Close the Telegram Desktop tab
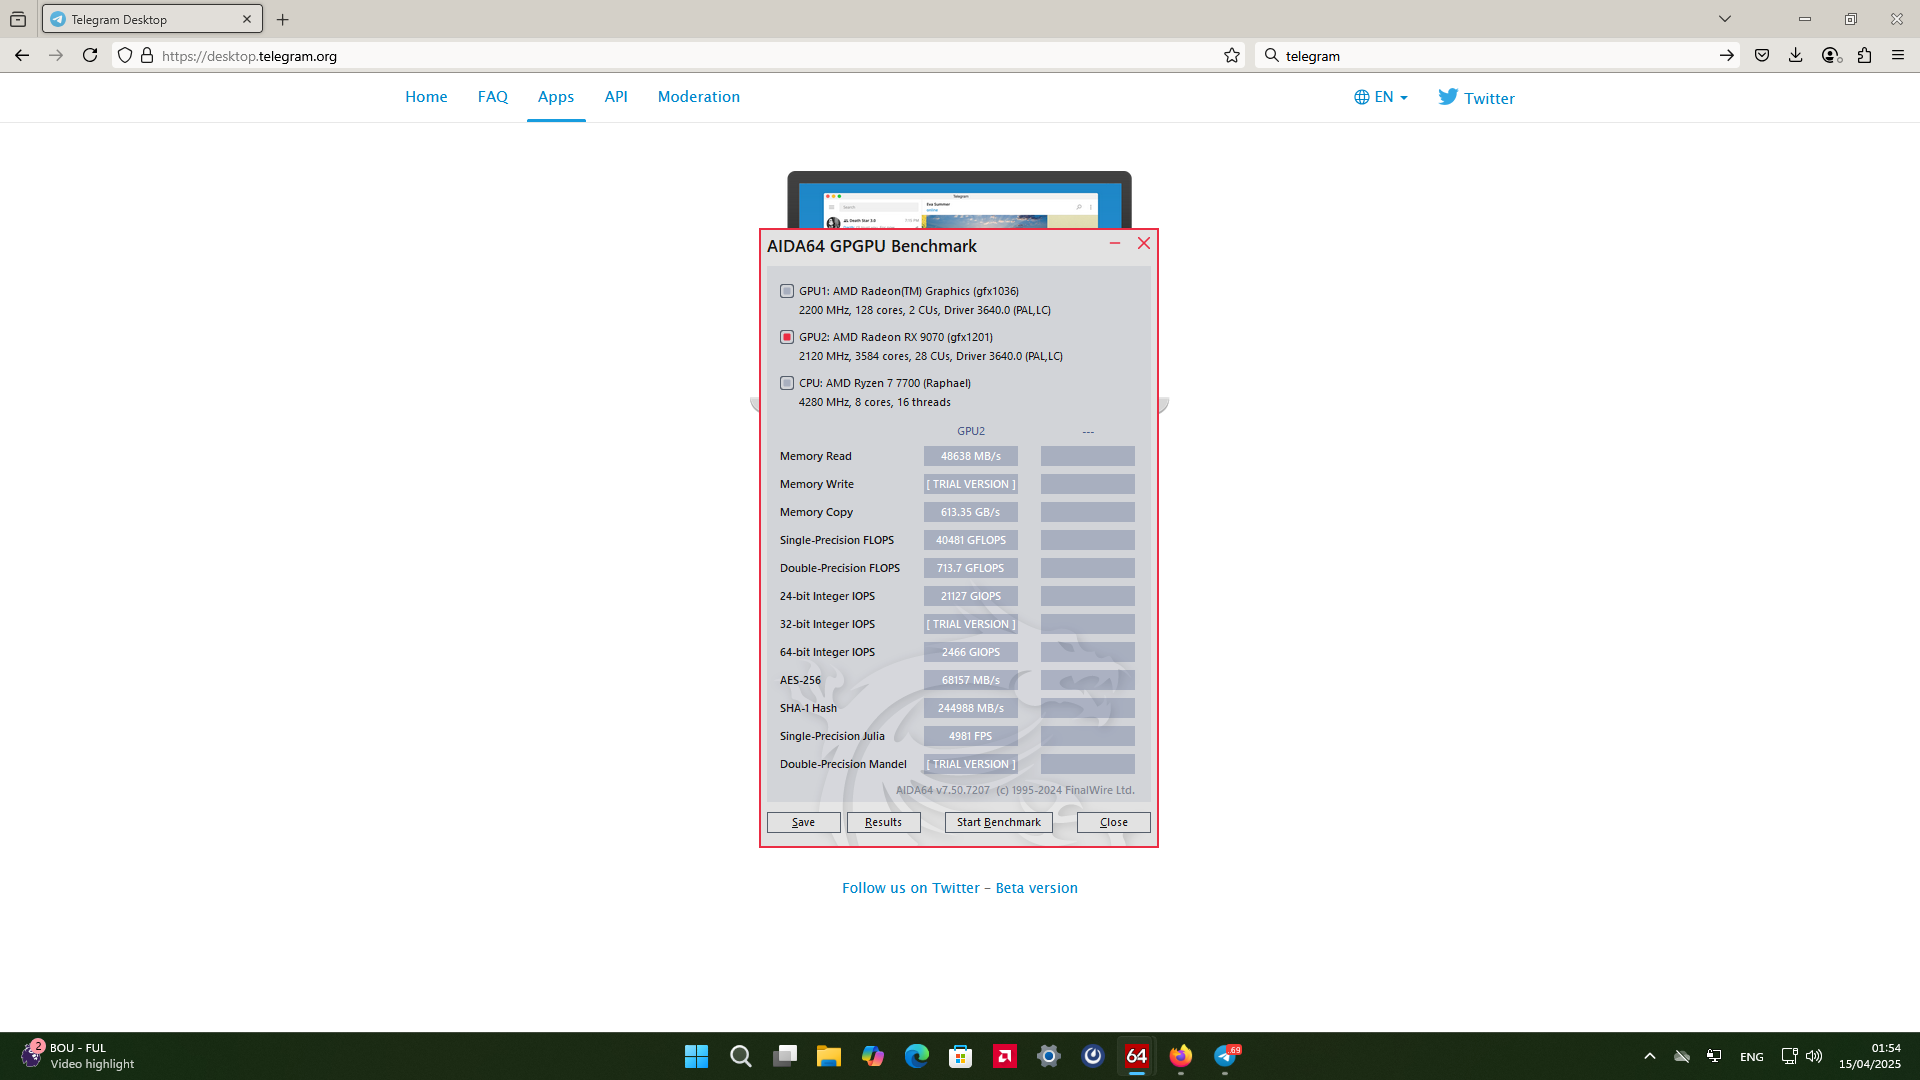Image resolution: width=1920 pixels, height=1080 pixels. tap(247, 19)
